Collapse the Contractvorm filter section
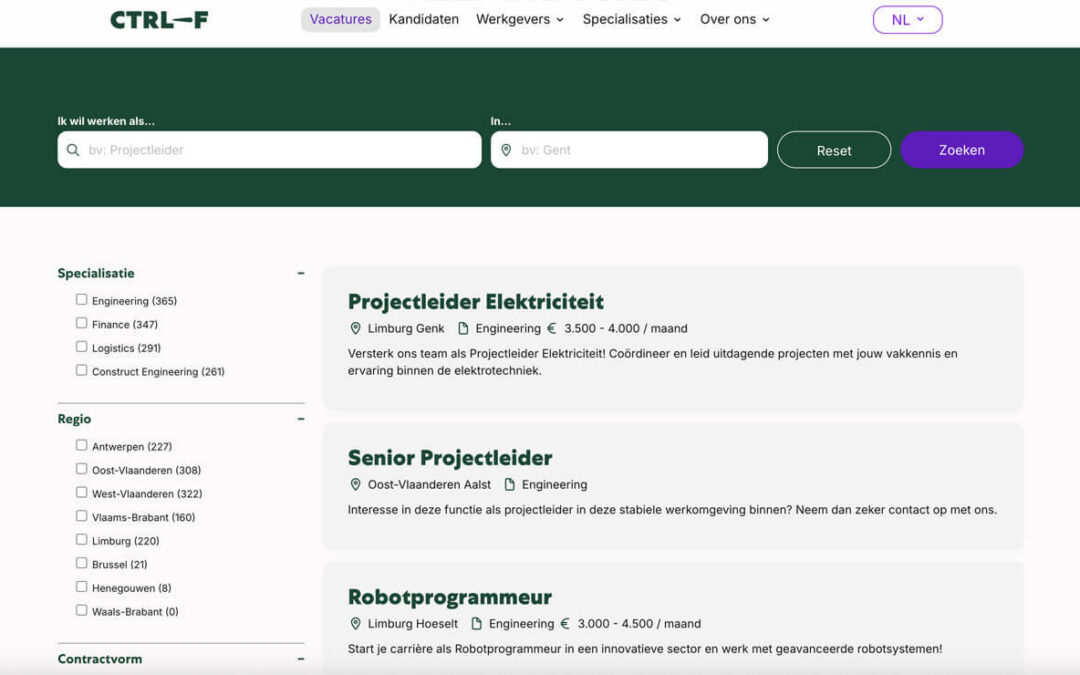Image resolution: width=1080 pixels, height=675 pixels. (x=300, y=659)
